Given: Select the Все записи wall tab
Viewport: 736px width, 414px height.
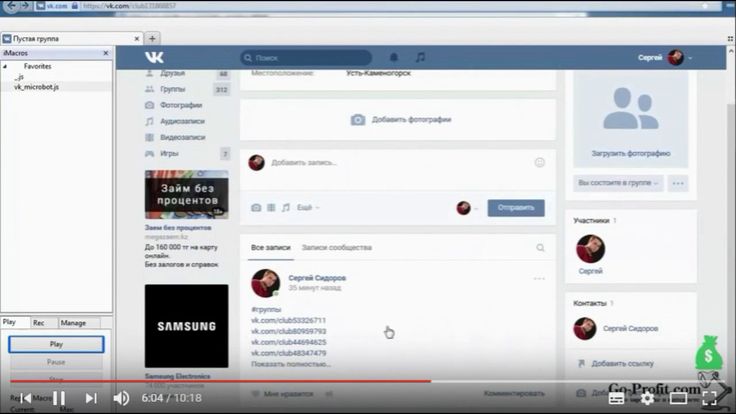Looking at the screenshot, I should point(271,247).
